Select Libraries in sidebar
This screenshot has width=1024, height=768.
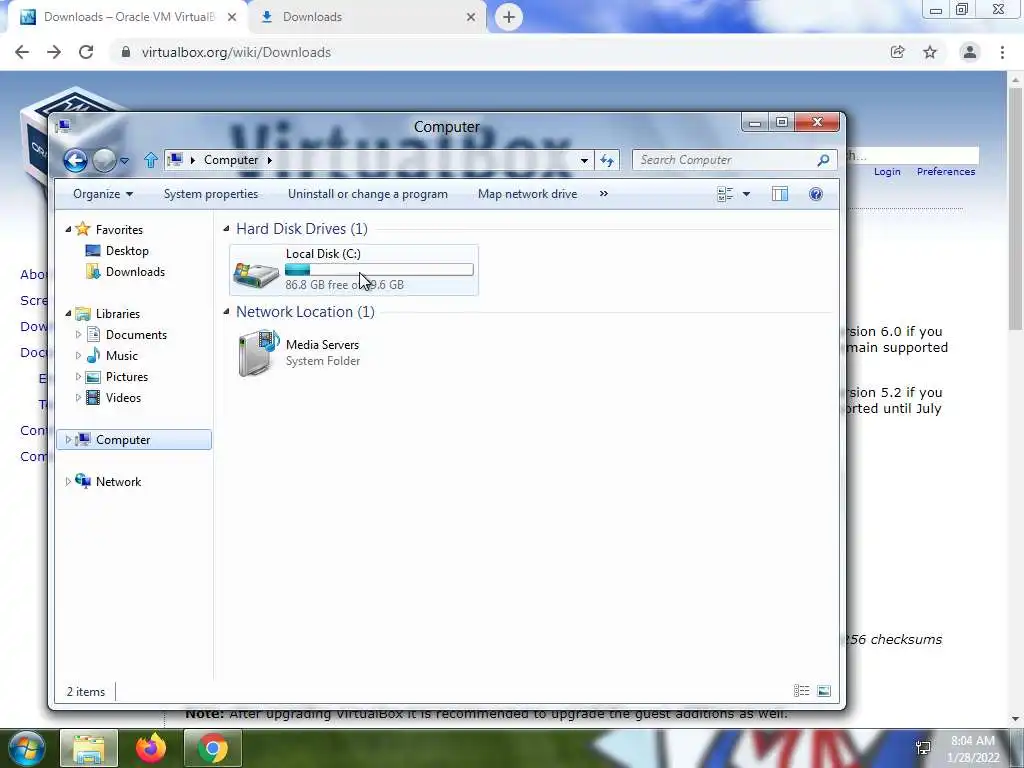click(118, 313)
